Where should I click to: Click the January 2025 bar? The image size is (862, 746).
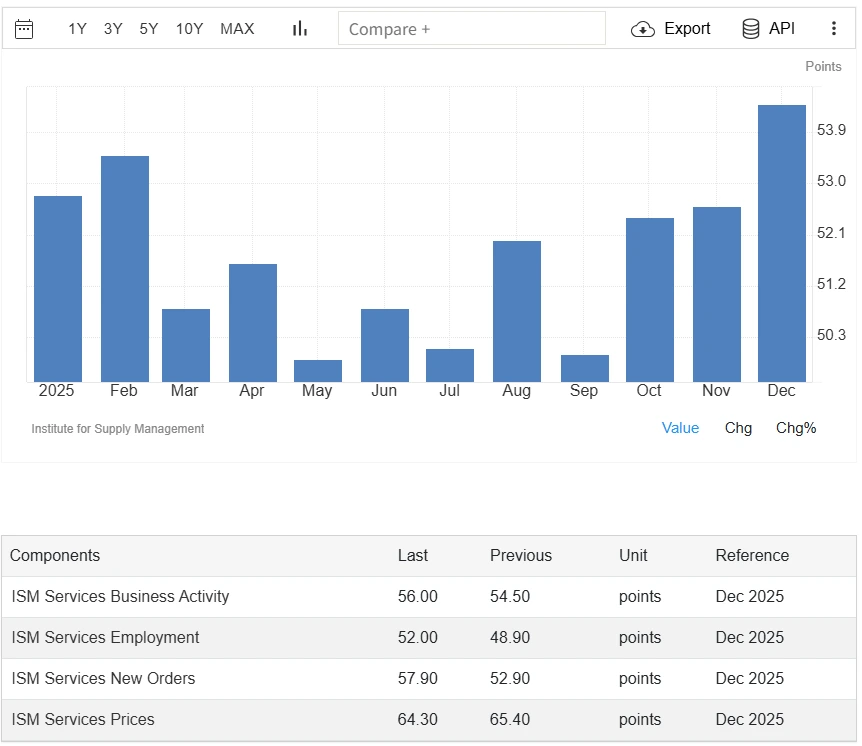coord(58,289)
